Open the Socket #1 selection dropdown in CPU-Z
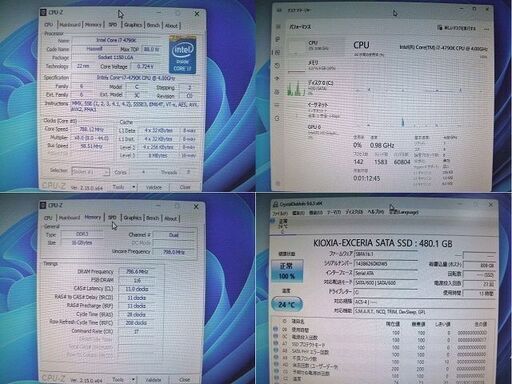The width and height of the screenshot is (512, 384). [x=90, y=172]
